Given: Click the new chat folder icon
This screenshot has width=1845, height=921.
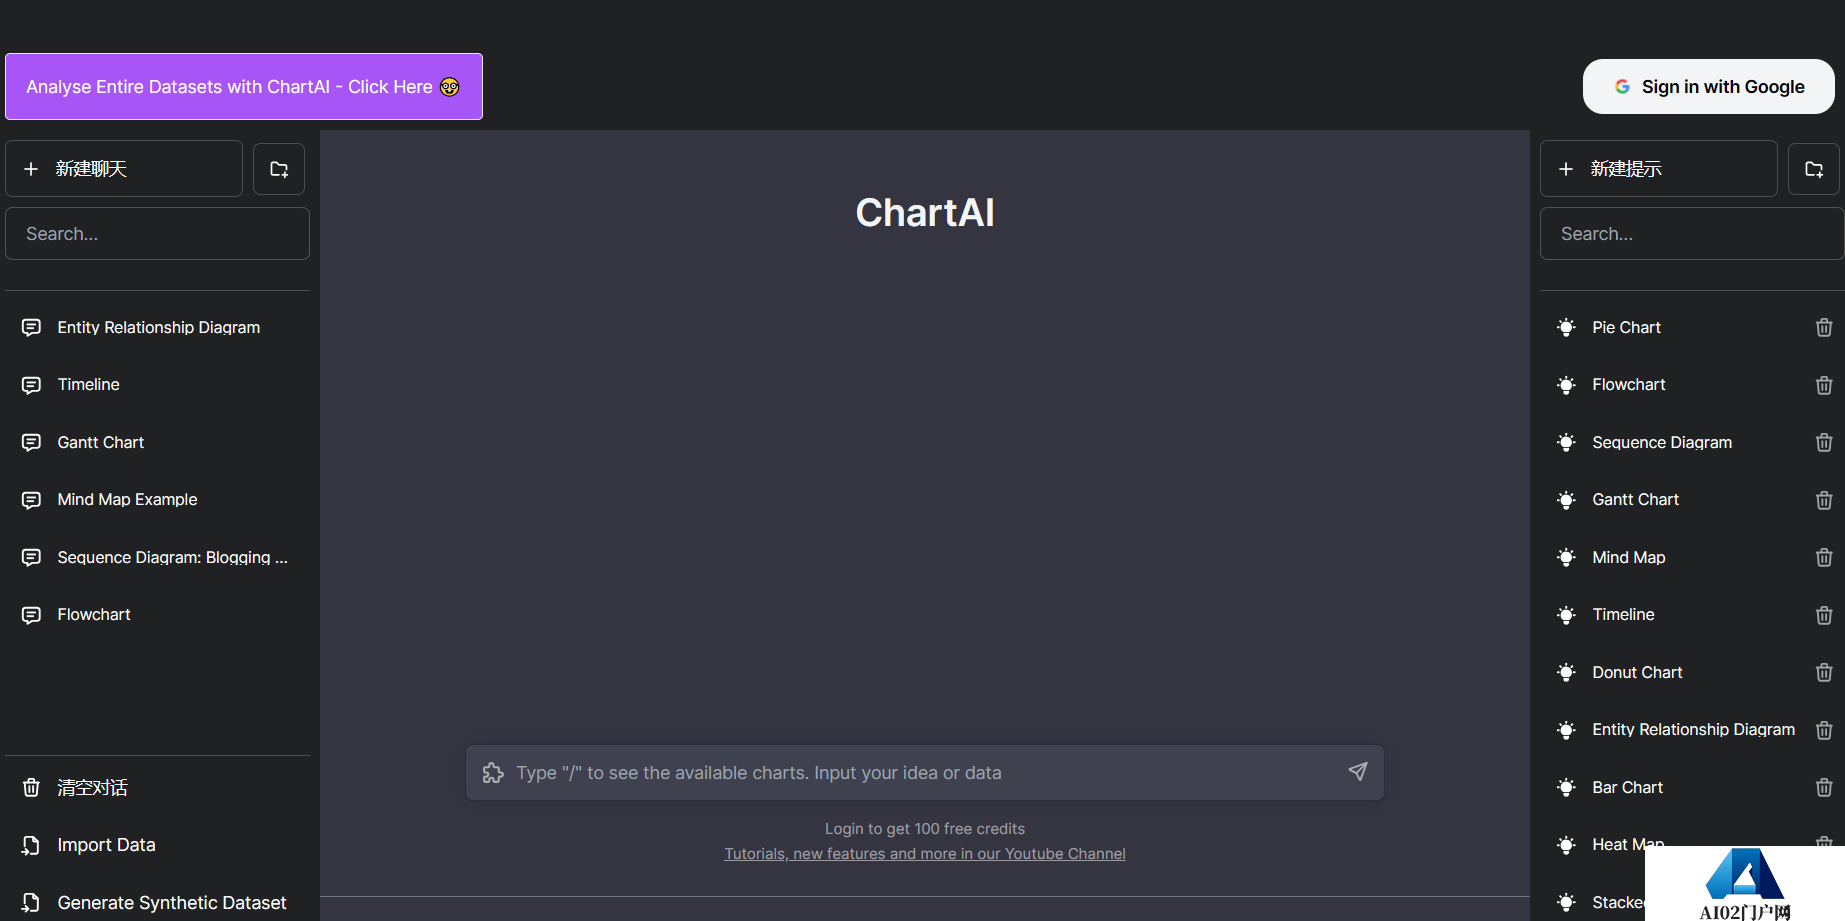Looking at the screenshot, I should (x=279, y=169).
